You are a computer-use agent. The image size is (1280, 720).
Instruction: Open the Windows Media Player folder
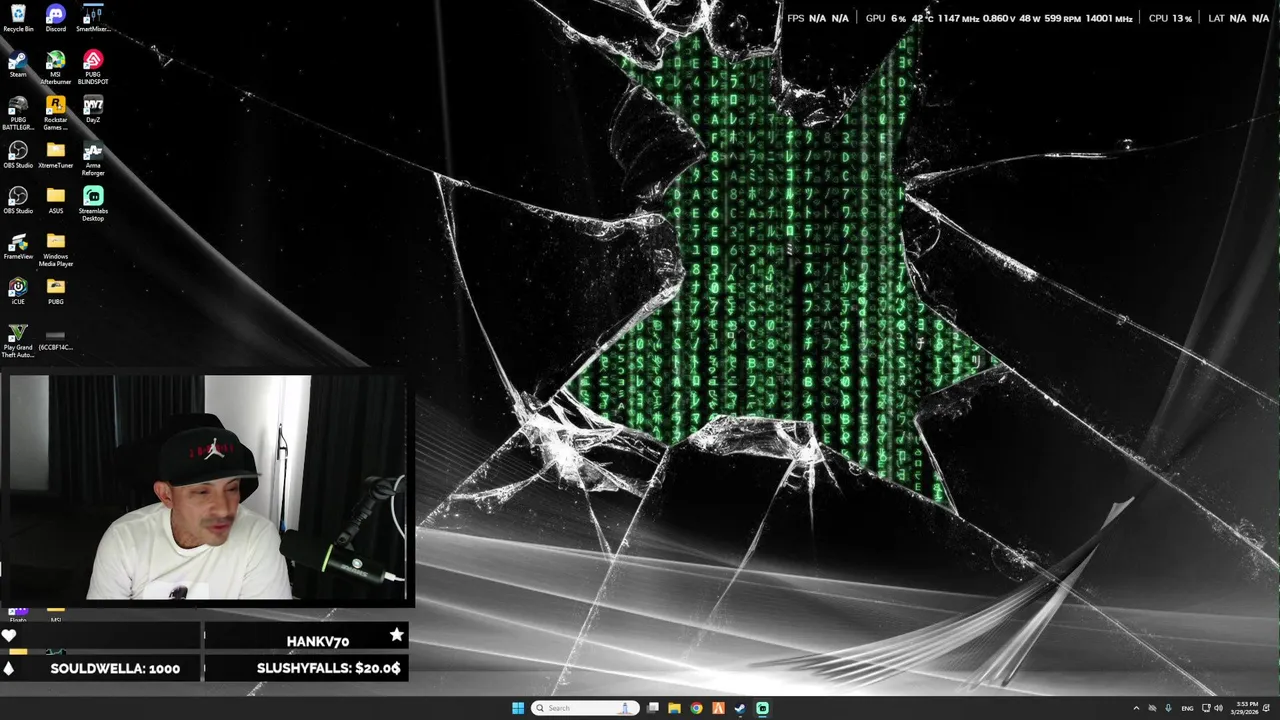pos(56,250)
